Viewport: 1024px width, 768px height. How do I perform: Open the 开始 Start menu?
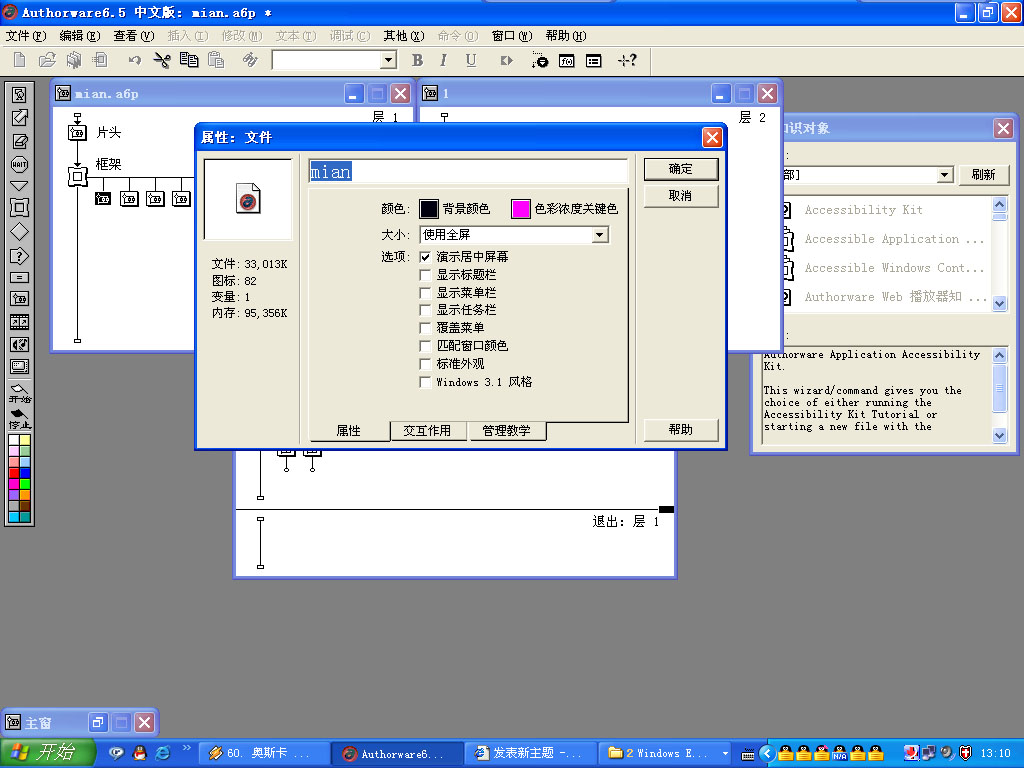pyautogui.click(x=47, y=753)
